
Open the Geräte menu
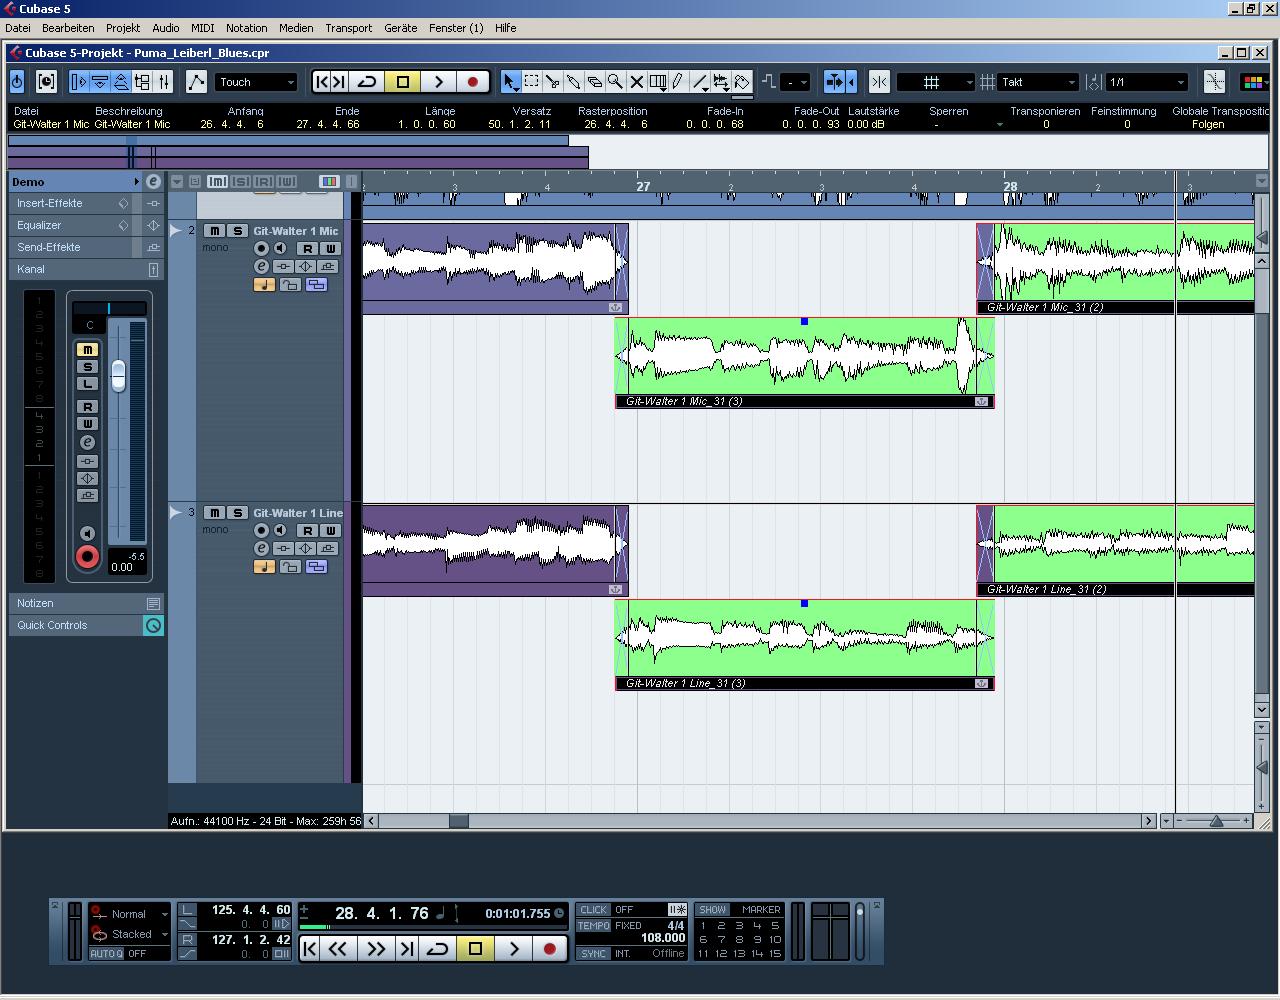(x=400, y=28)
